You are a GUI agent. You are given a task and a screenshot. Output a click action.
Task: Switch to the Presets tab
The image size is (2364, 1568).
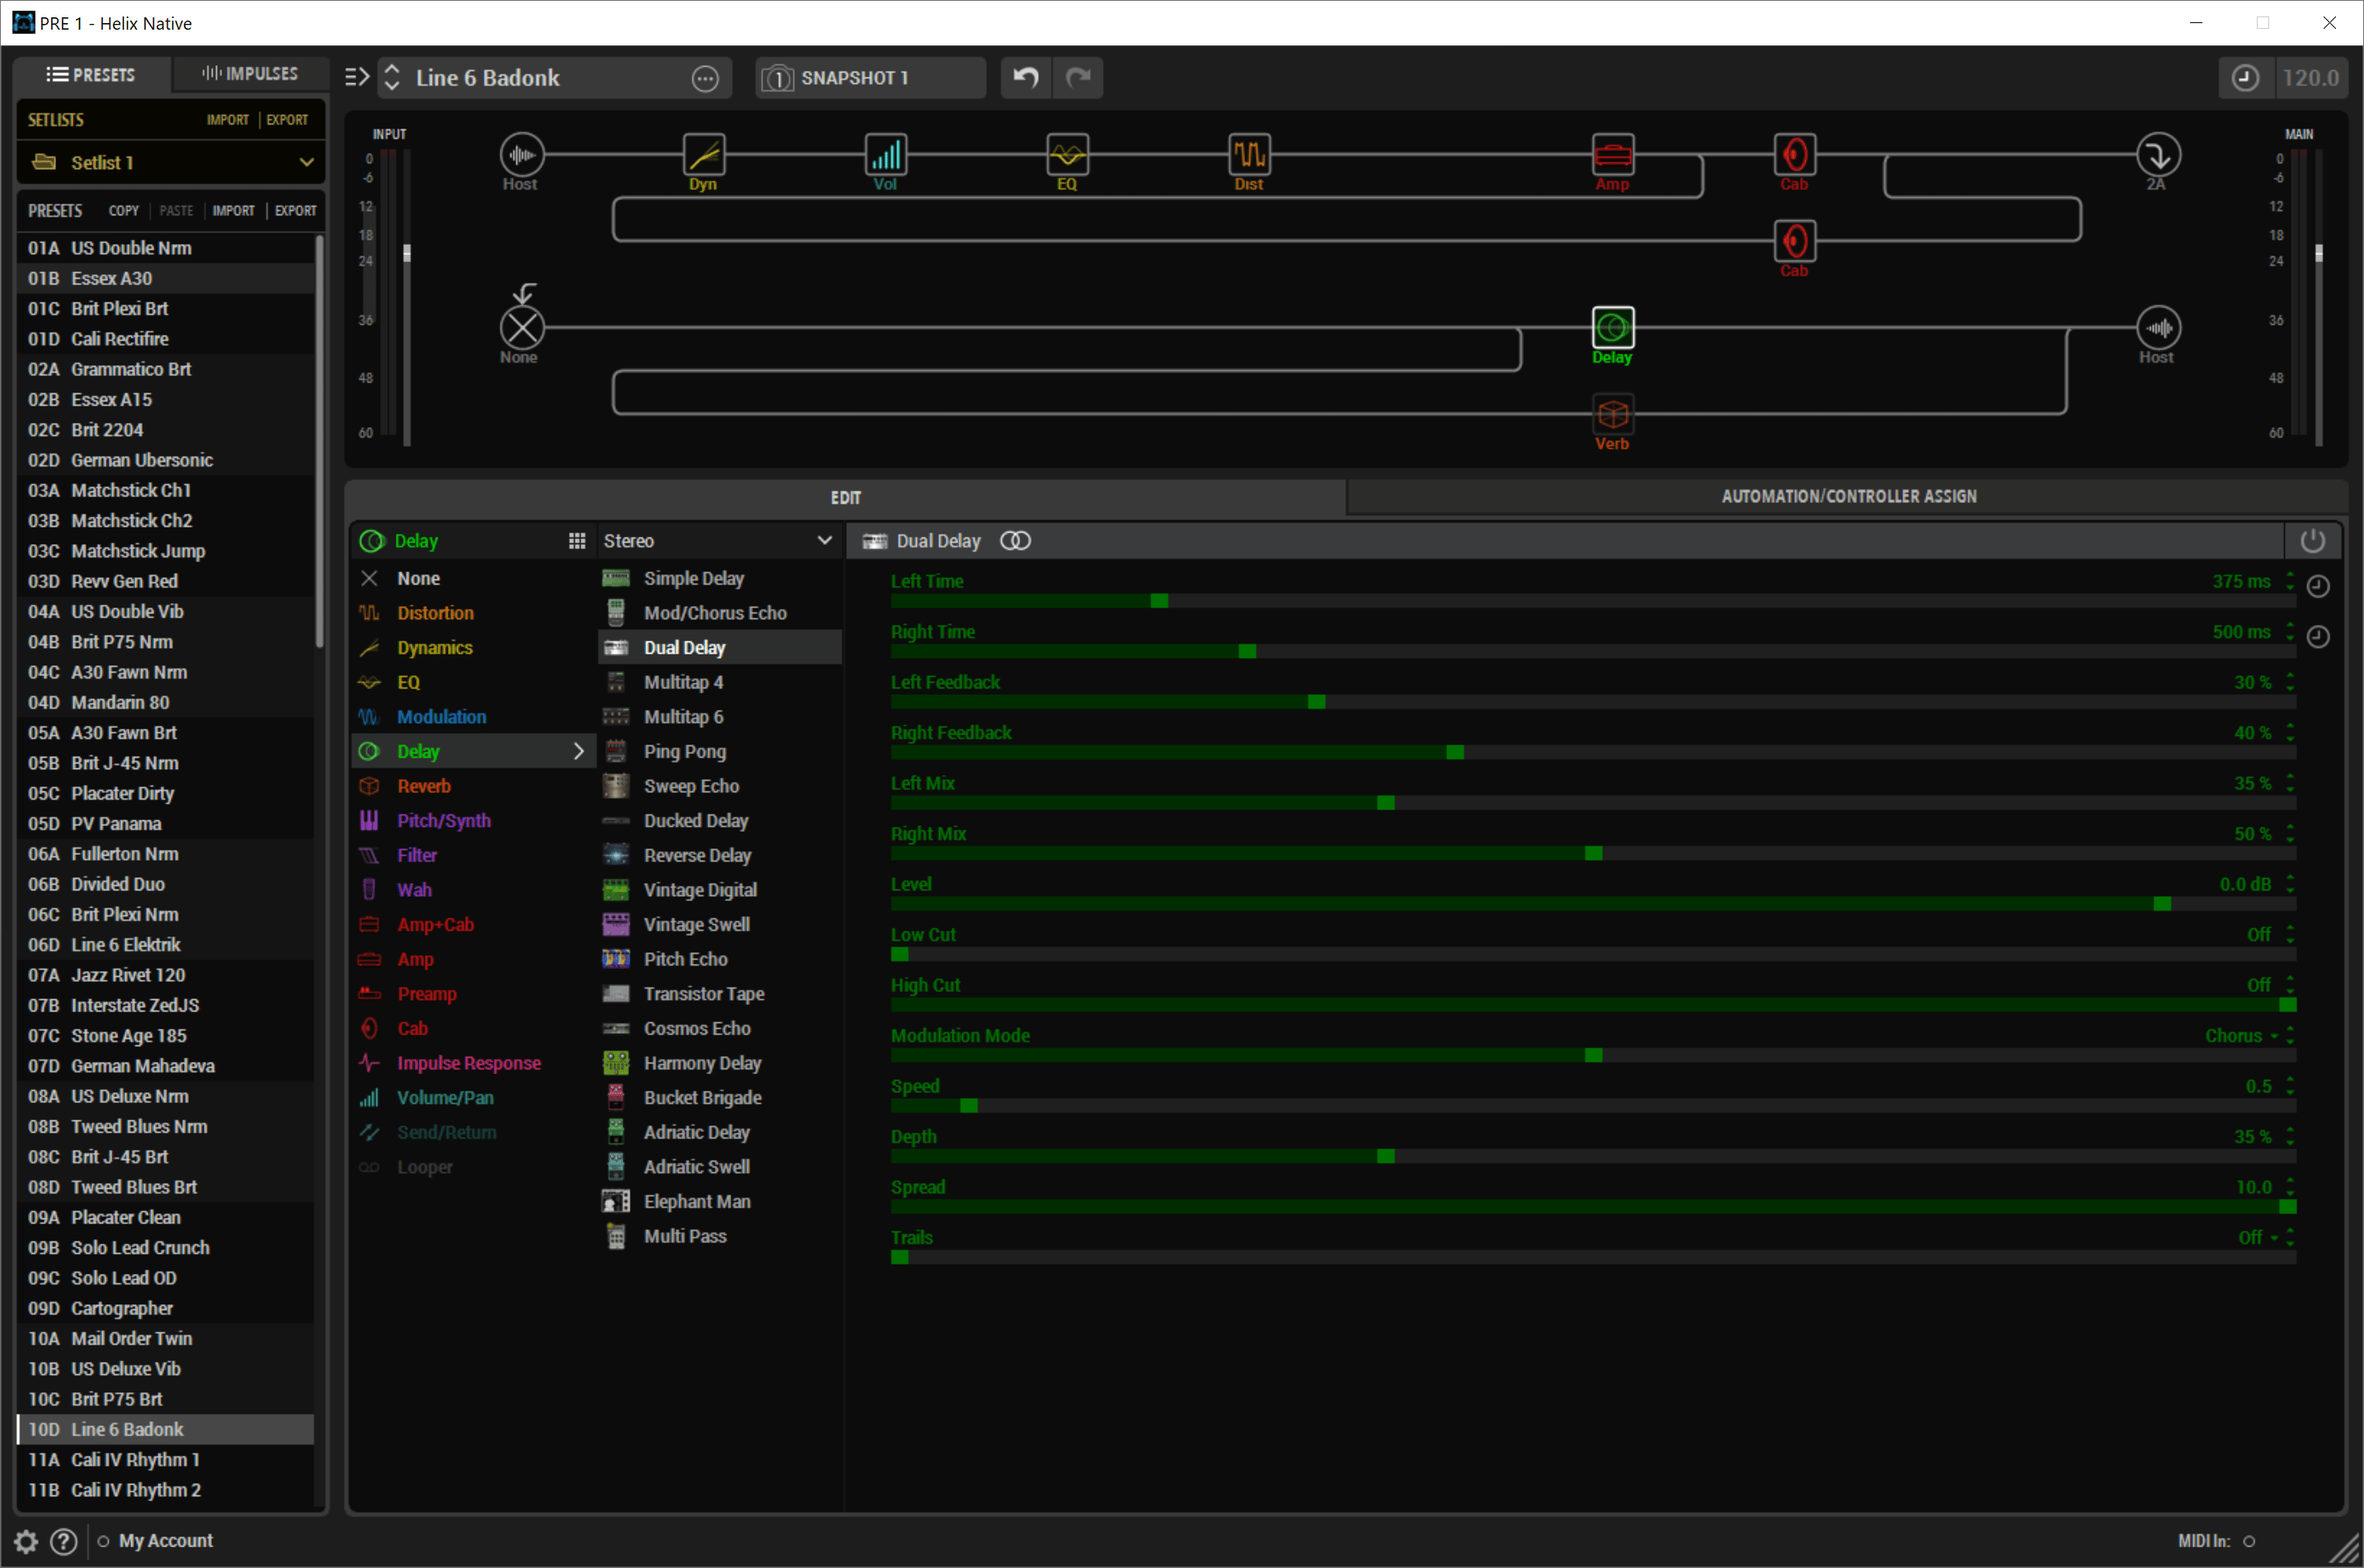pyautogui.click(x=91, y=75)
